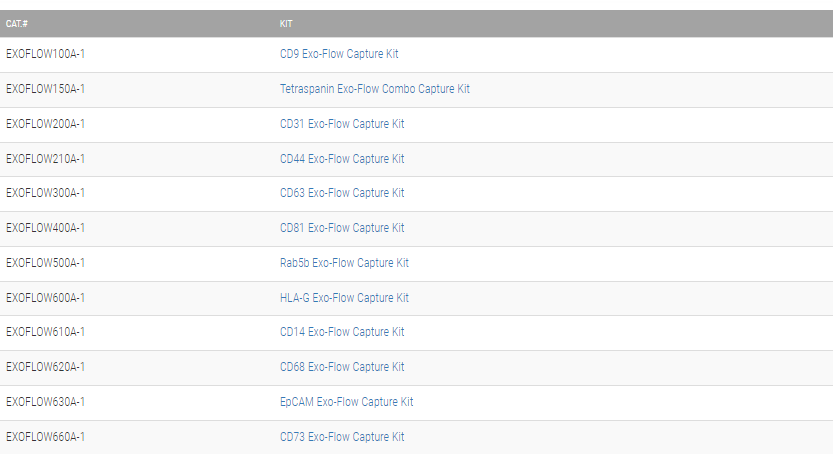Select catalog number EXOFLOW100A-1 cell
Screen dimensions: 833x476
(46, 54)
